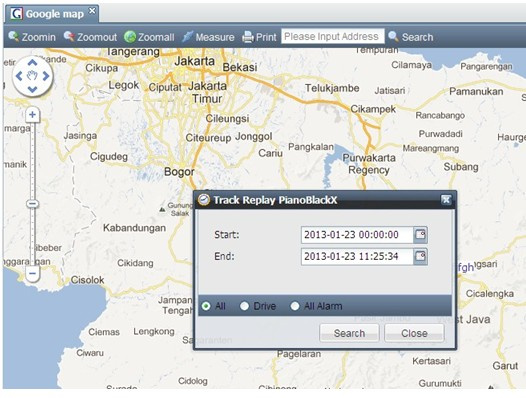Pan the map up arrow

pyautogui.click(x=32, y=62)
